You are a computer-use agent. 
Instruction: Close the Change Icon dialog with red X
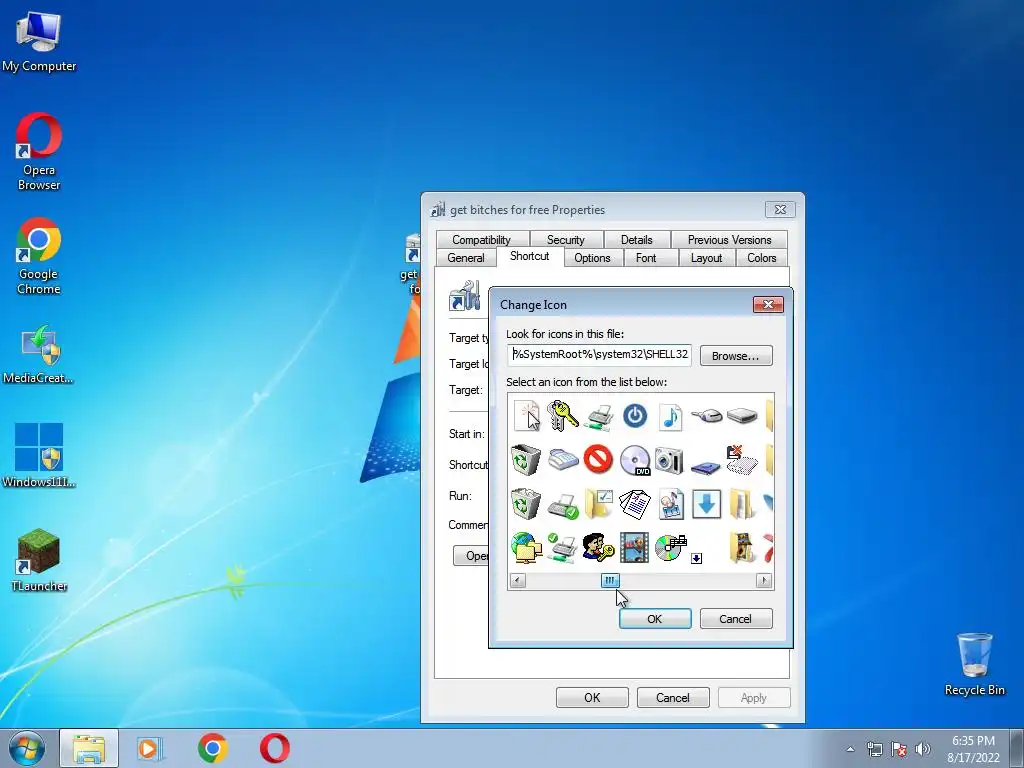768,304
